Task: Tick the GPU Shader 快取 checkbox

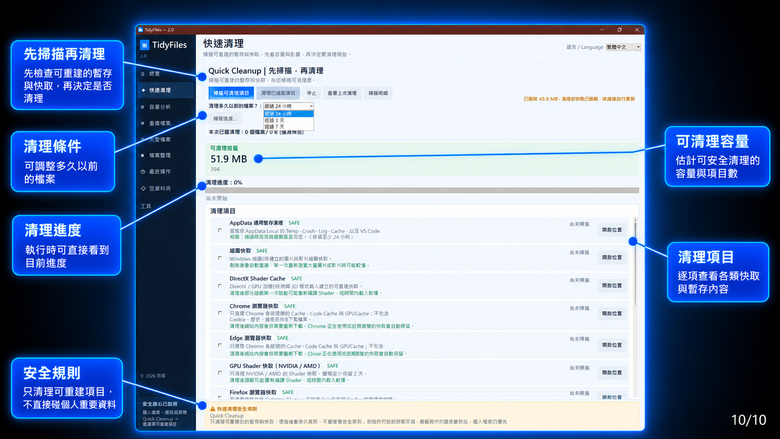Action: click(220, 372)
